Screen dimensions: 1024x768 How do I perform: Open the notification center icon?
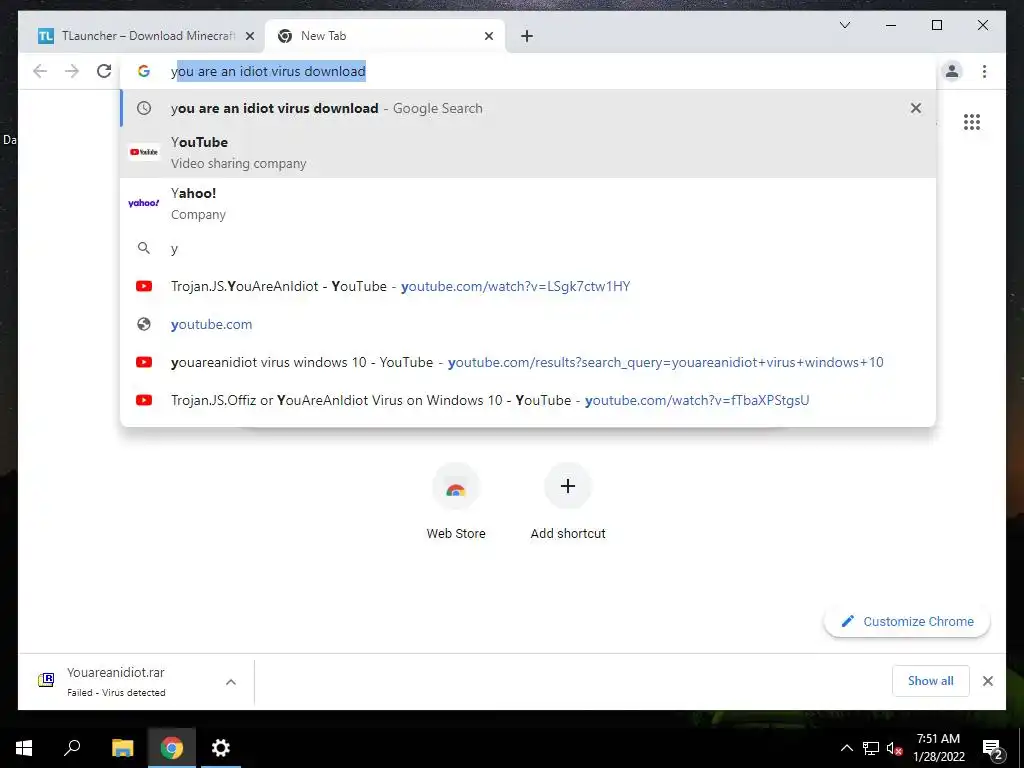coord(993,748)
